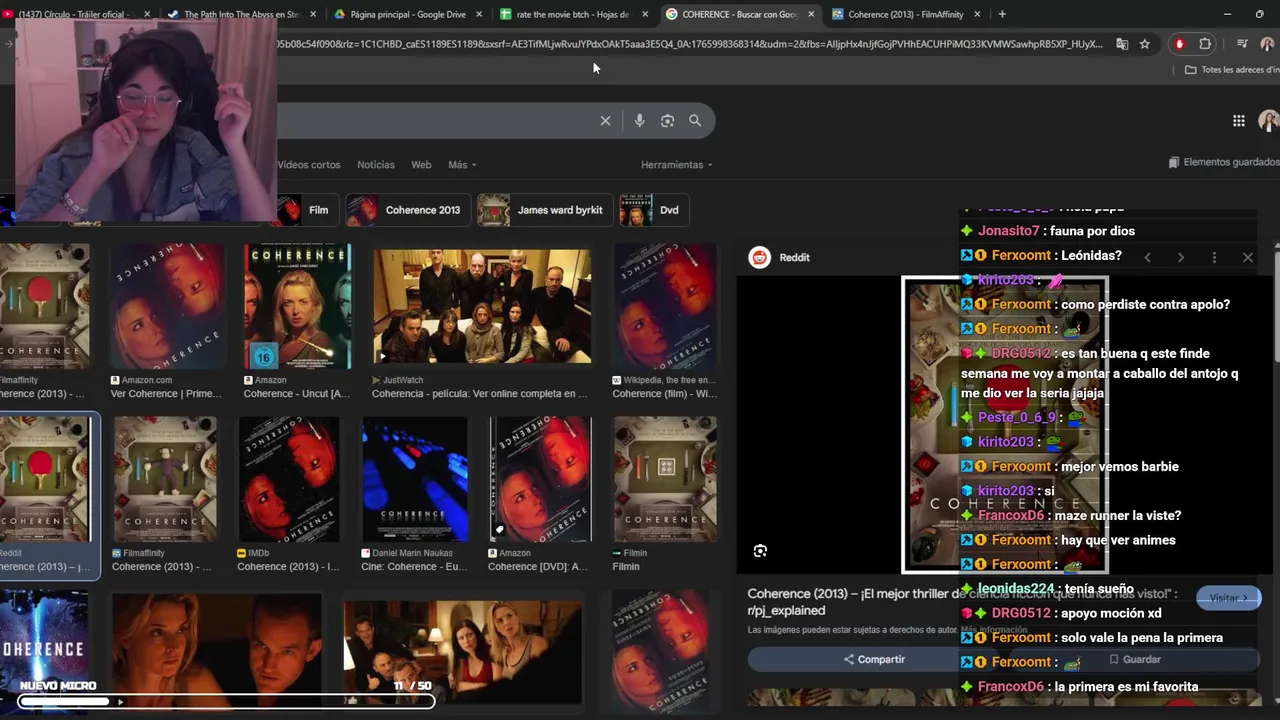Open a new browser tab
The width and height of the screenshot is (1280, 720).
[1002, 14]
